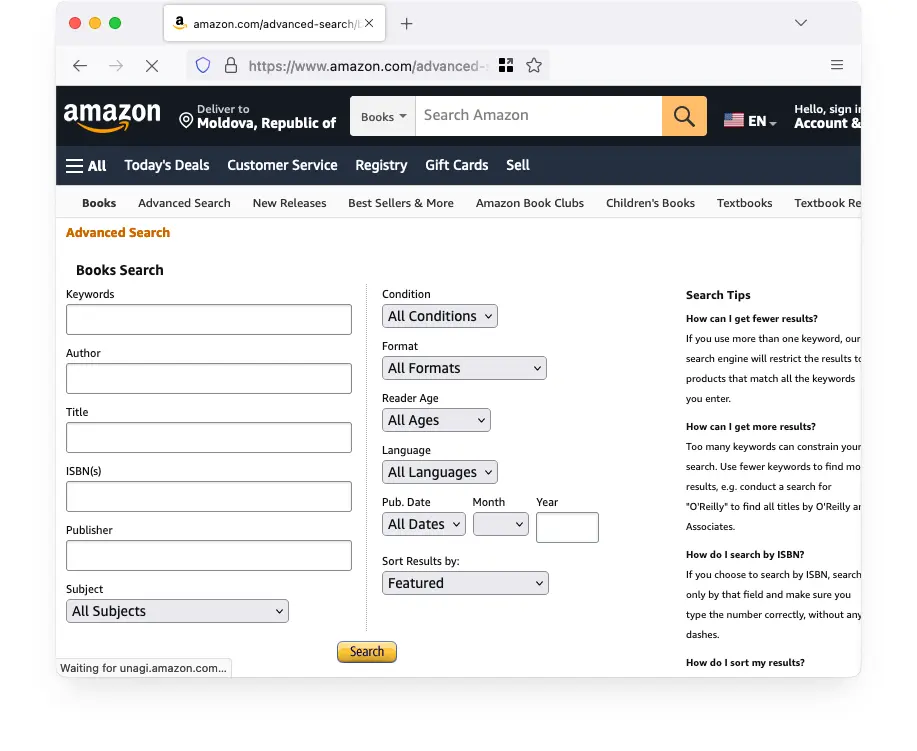
Task: Bookmark this page with star icon
Action: [533, 65]
